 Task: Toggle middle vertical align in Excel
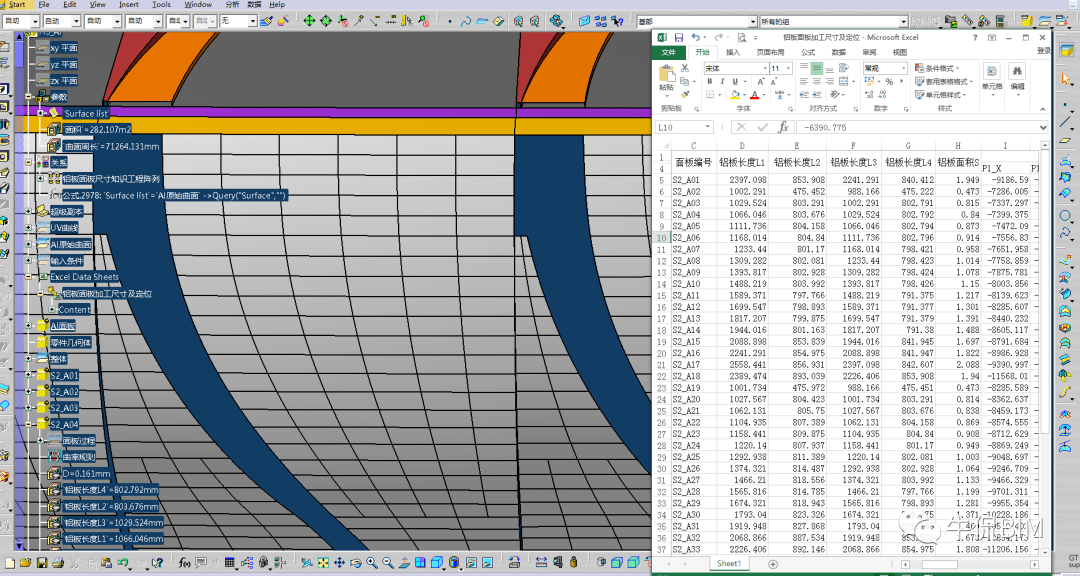coord(817,68)
